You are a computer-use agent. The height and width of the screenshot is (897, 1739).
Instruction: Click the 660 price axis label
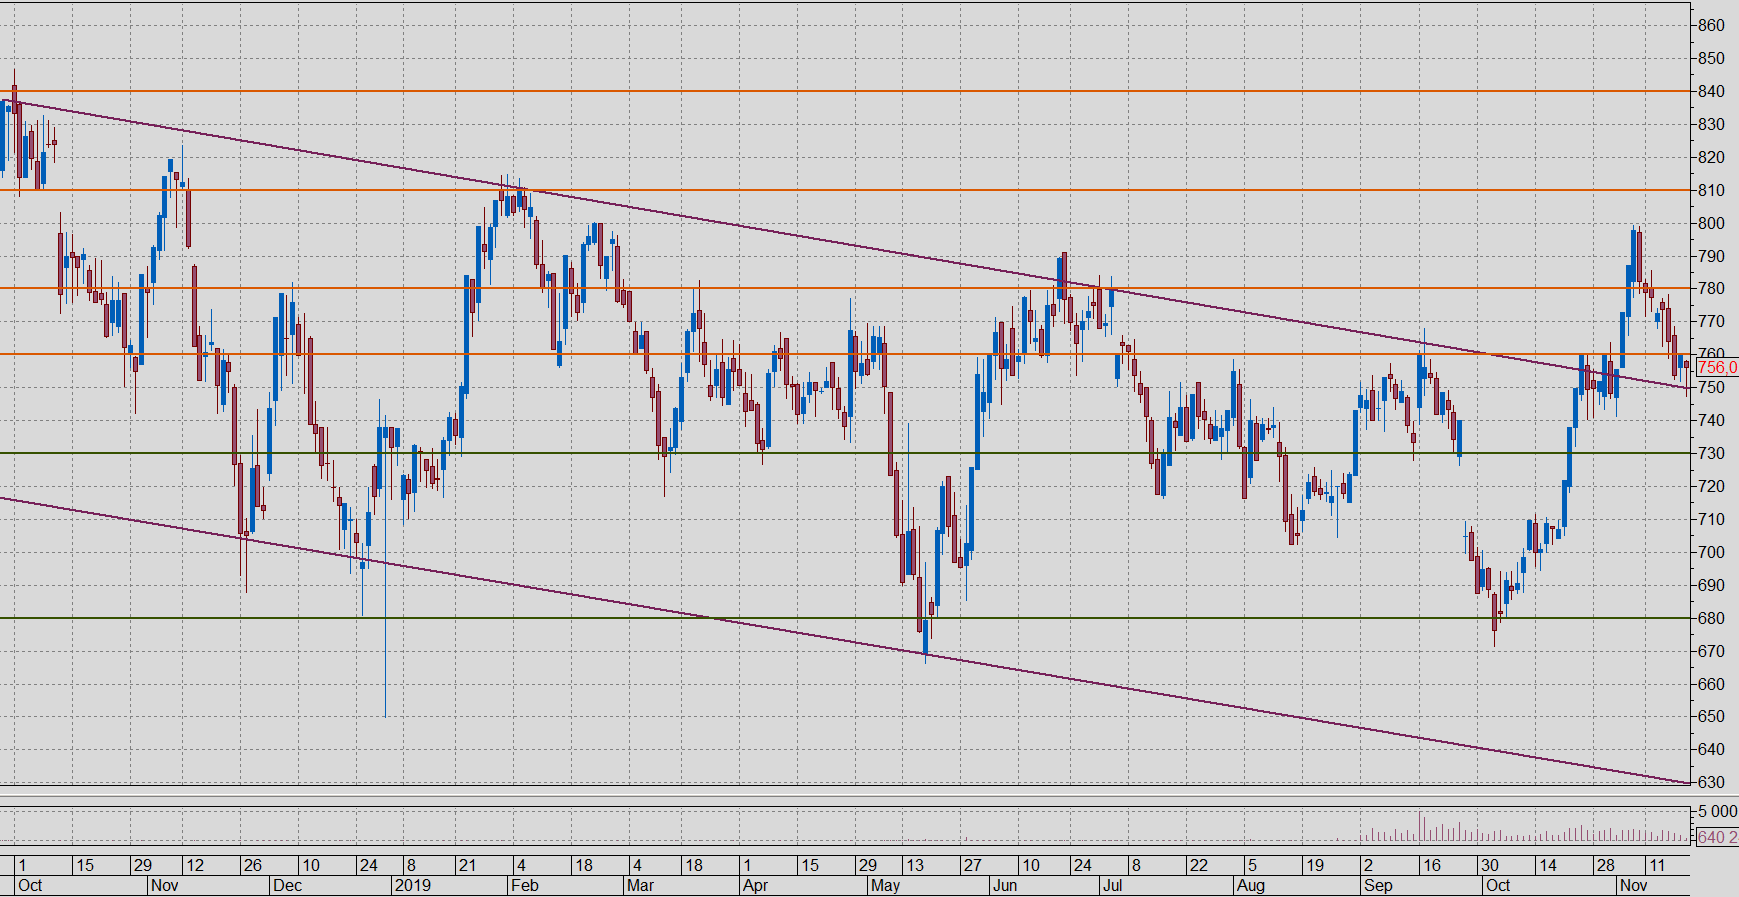tap(1711, 684)
